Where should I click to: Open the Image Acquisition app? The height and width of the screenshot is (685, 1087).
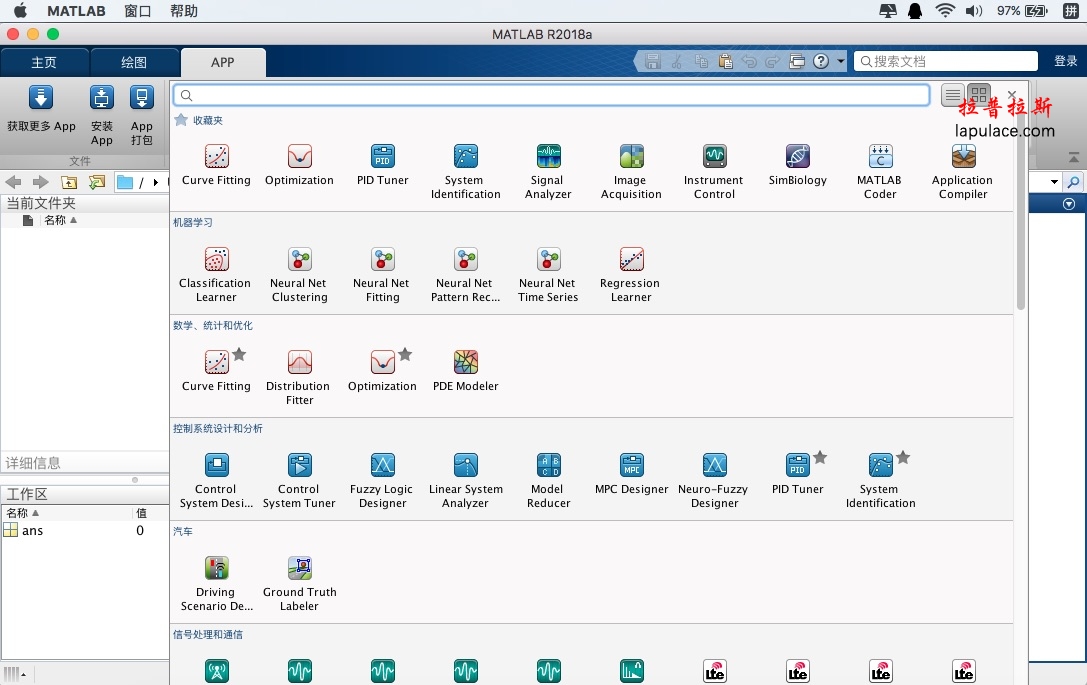pyautogui.click(x=631, y=172)
